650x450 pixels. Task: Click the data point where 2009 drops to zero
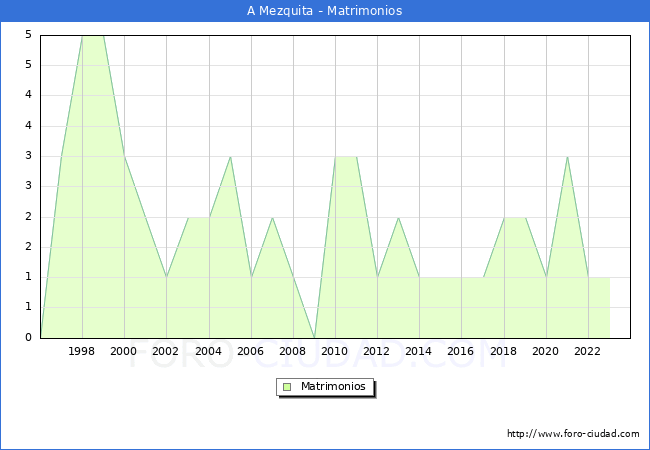314,337
